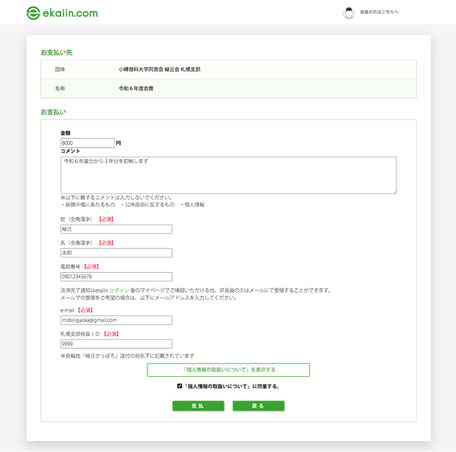The height and width of the screenshot is (452, 456).
Task: Click the phone number field 09012345678
Action: [116, 277]
